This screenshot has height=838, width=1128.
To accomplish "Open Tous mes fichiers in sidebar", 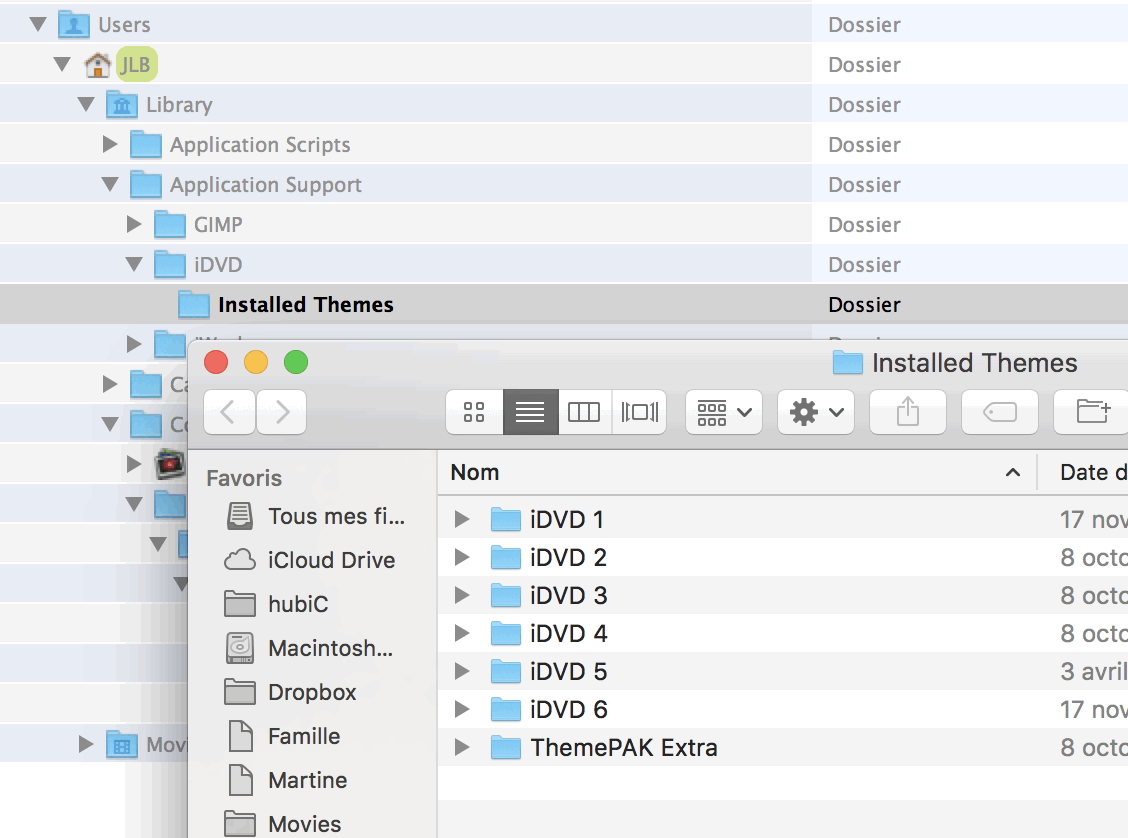I will coord(315,516).
